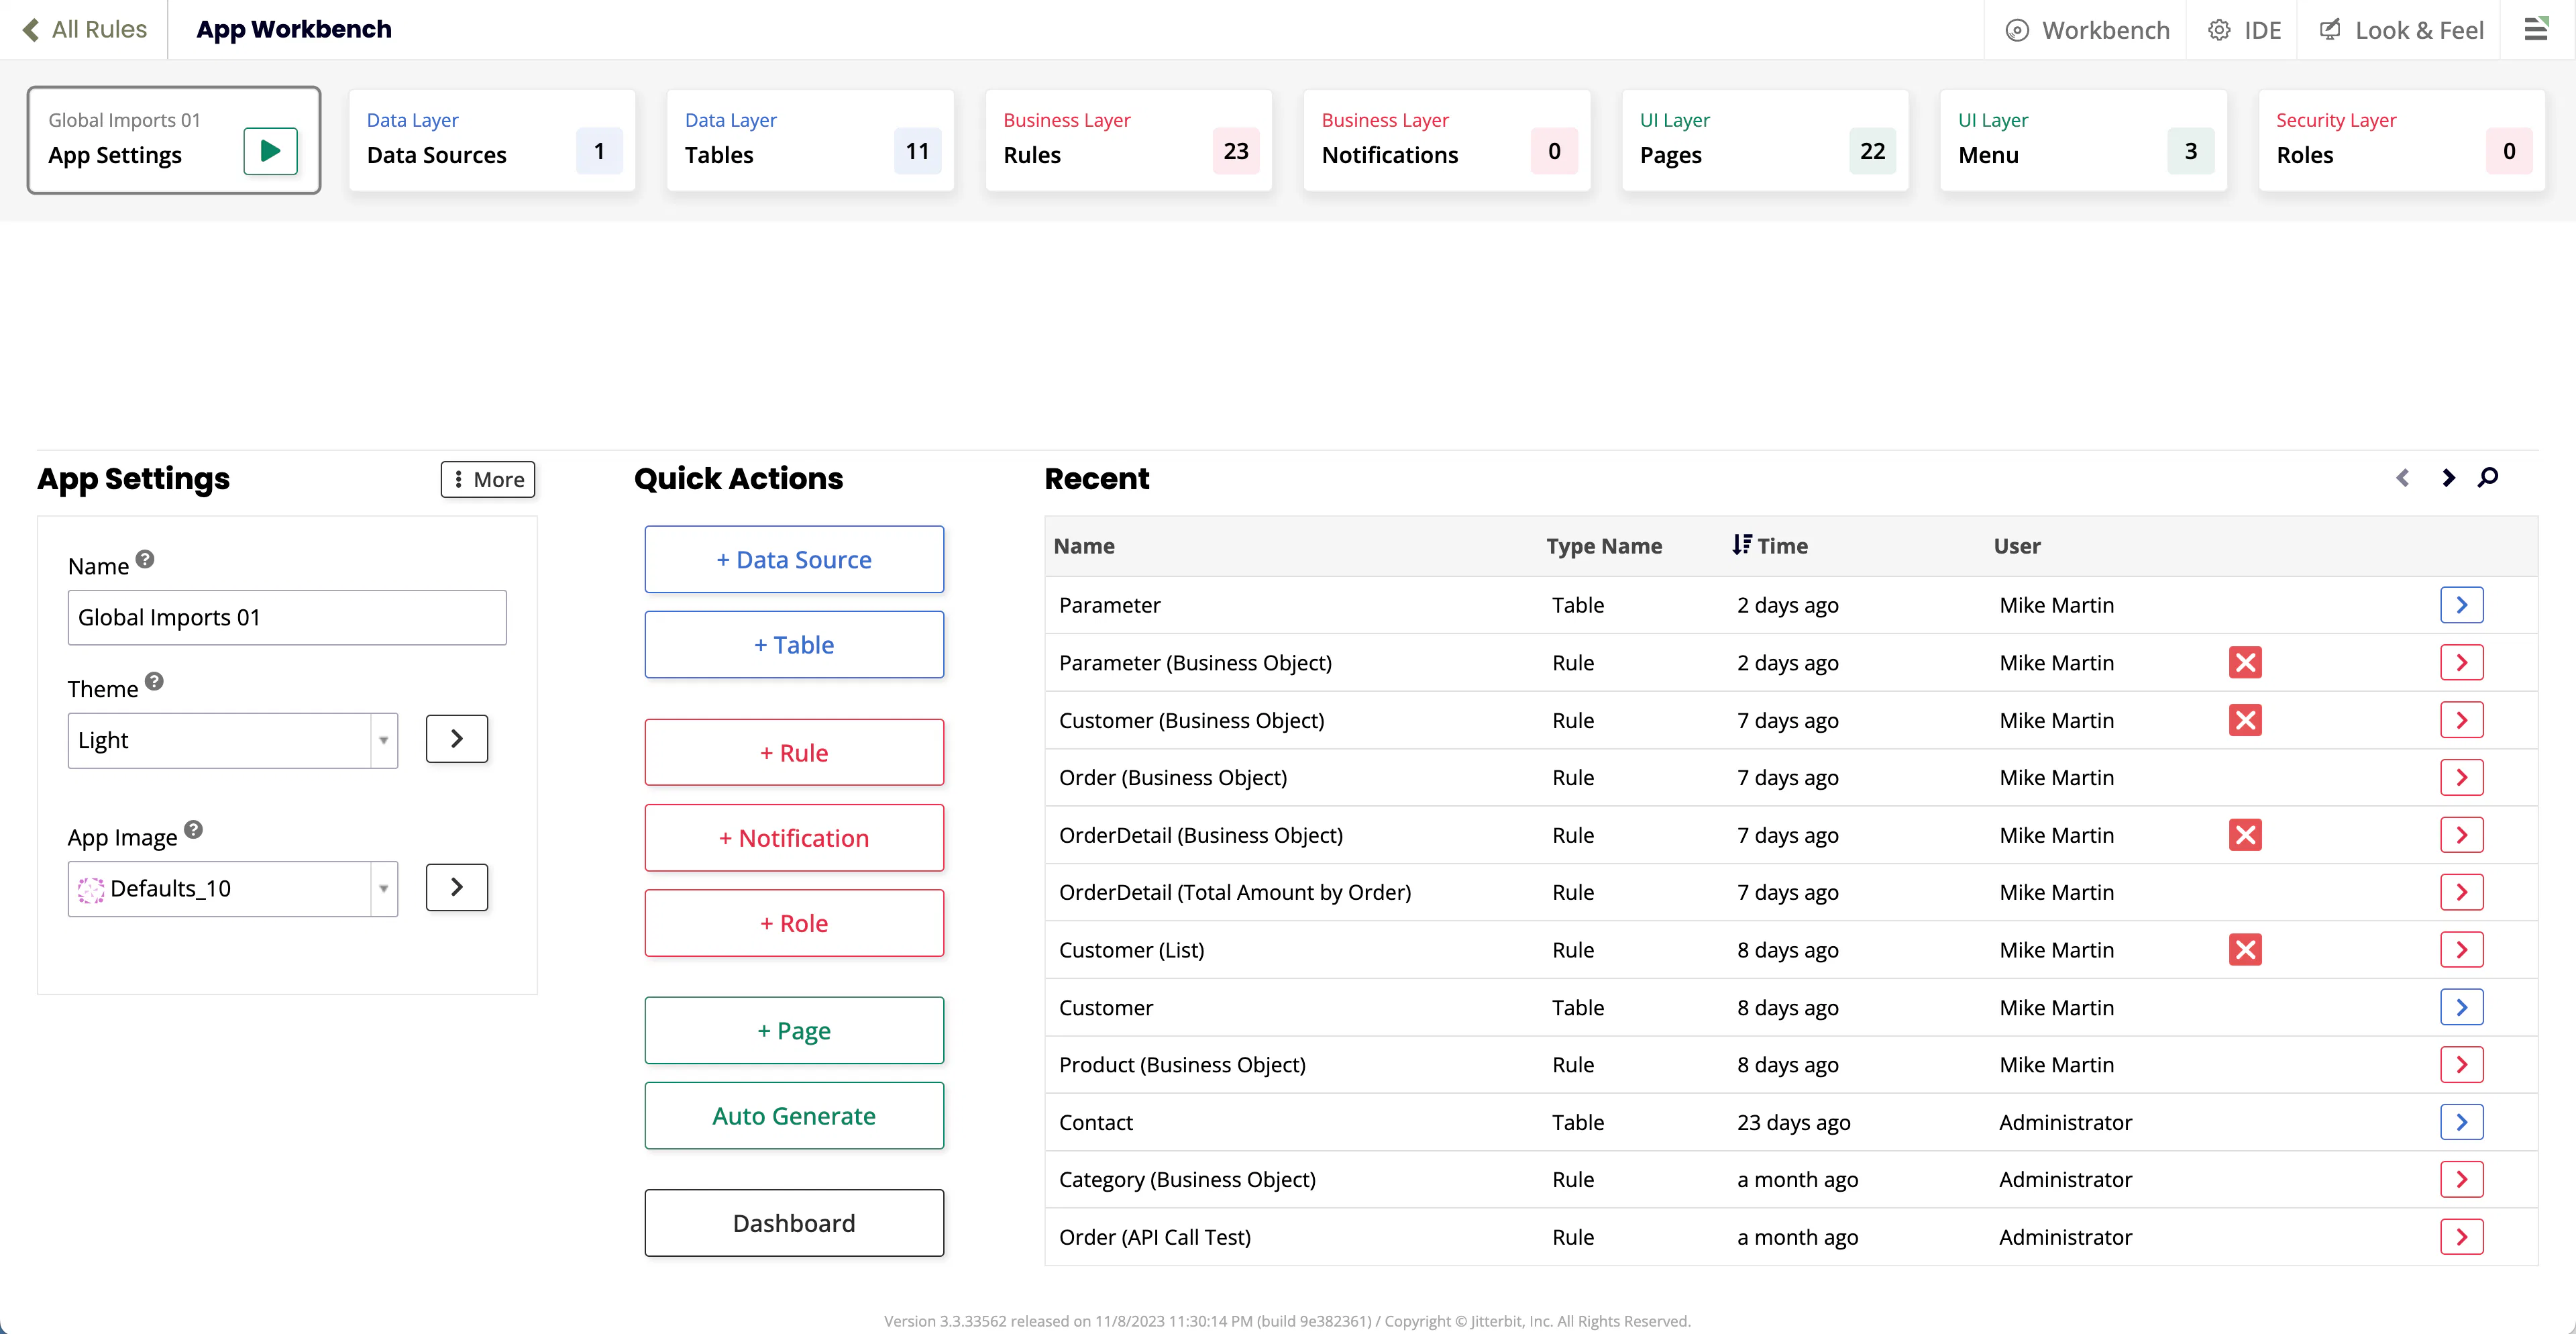Click red X on Customer (Business Object) row

coord(2245,720)
